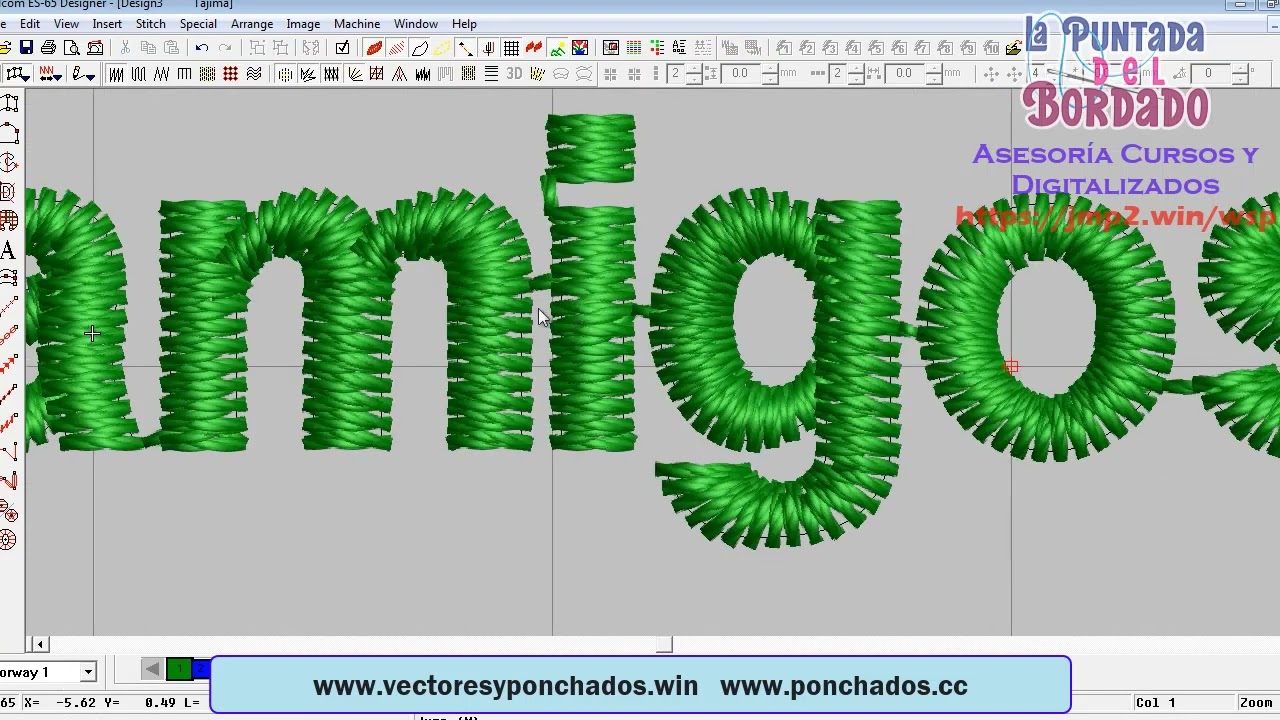Select the Tatami fill stitch icon
The image size is (1280, 720).
pyautogui.click(x=207, y=74)
